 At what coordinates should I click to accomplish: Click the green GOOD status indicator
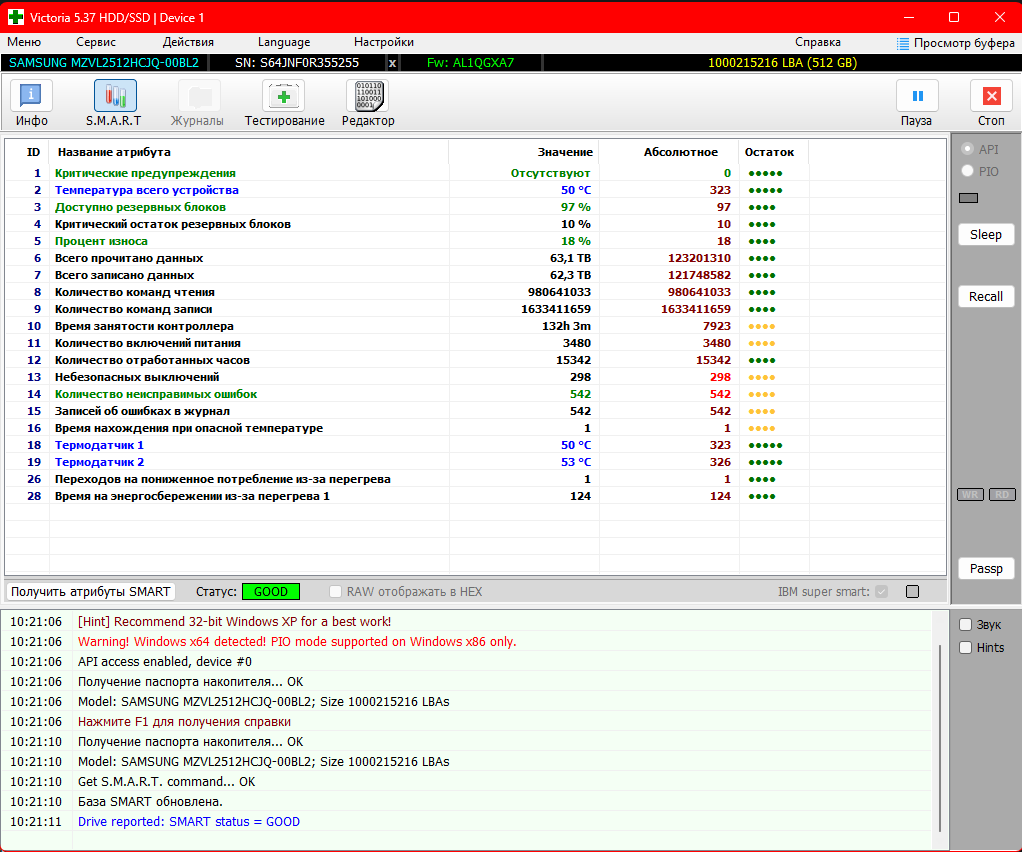(x=270, y=591)
